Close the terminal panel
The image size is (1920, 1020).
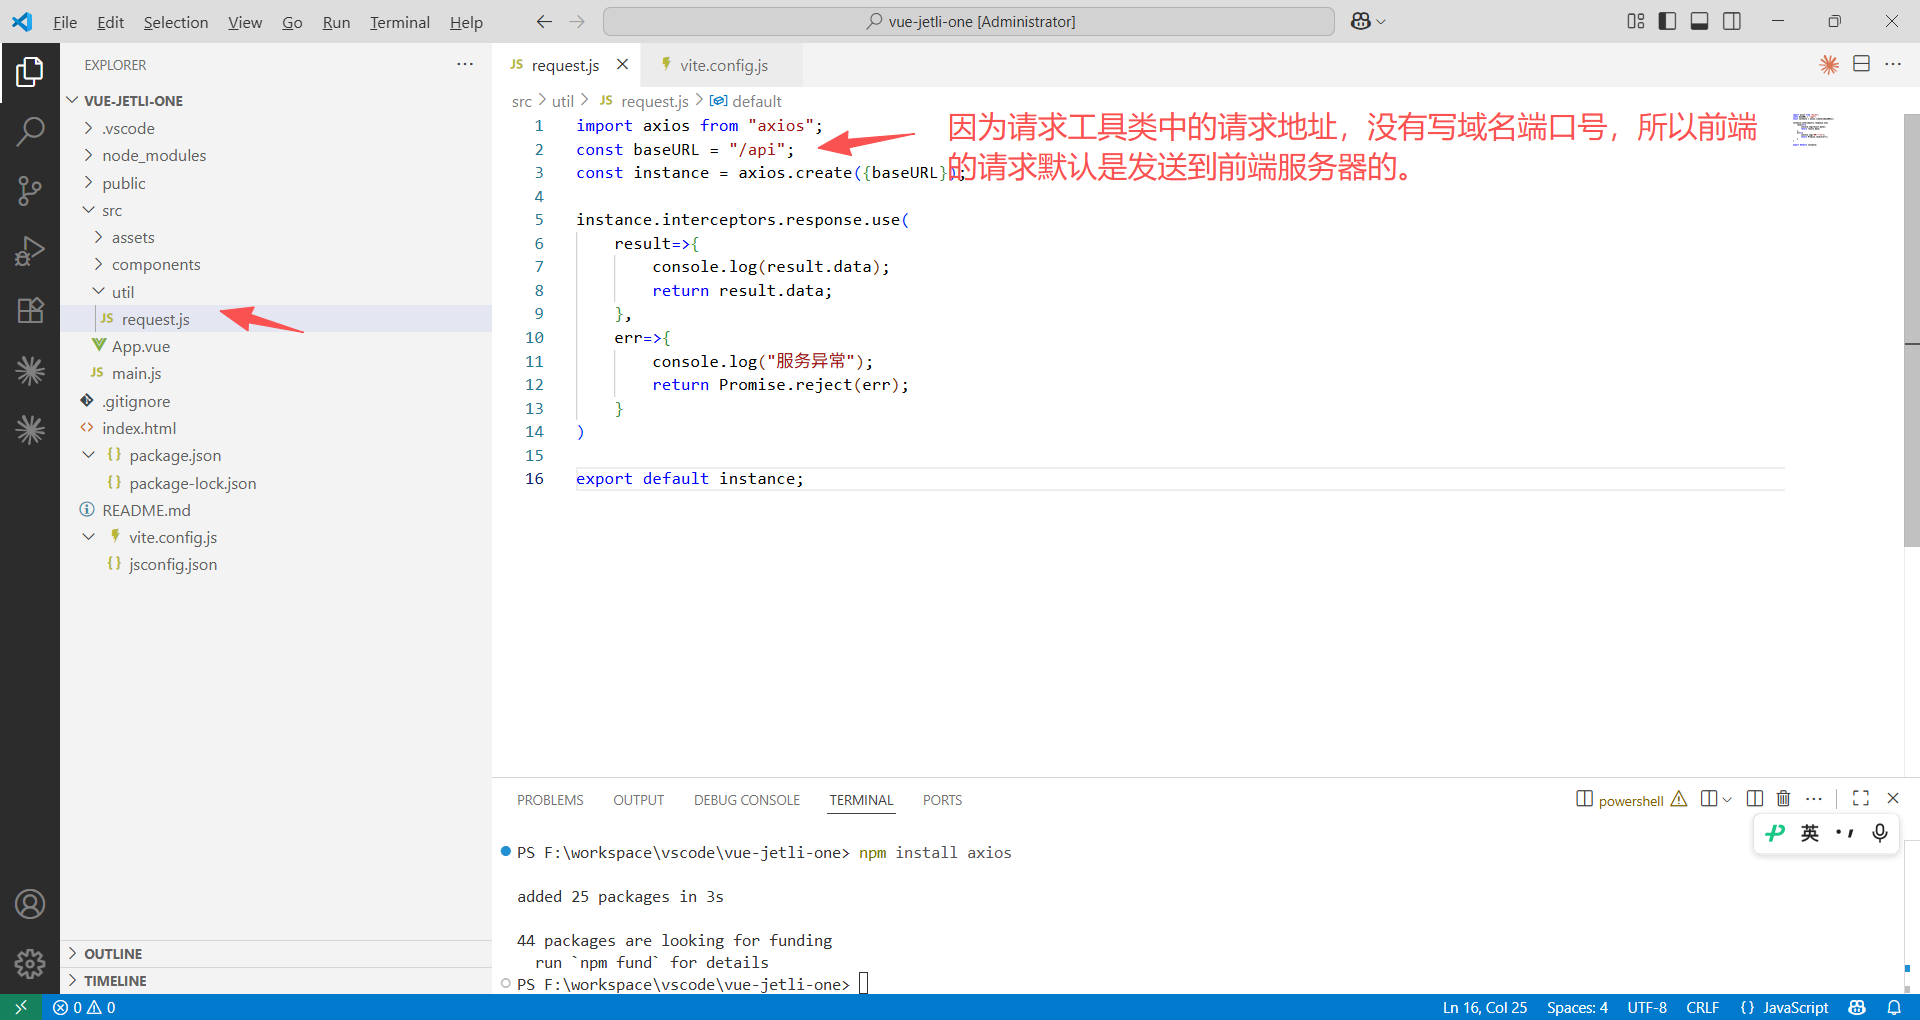(1893, 798)
